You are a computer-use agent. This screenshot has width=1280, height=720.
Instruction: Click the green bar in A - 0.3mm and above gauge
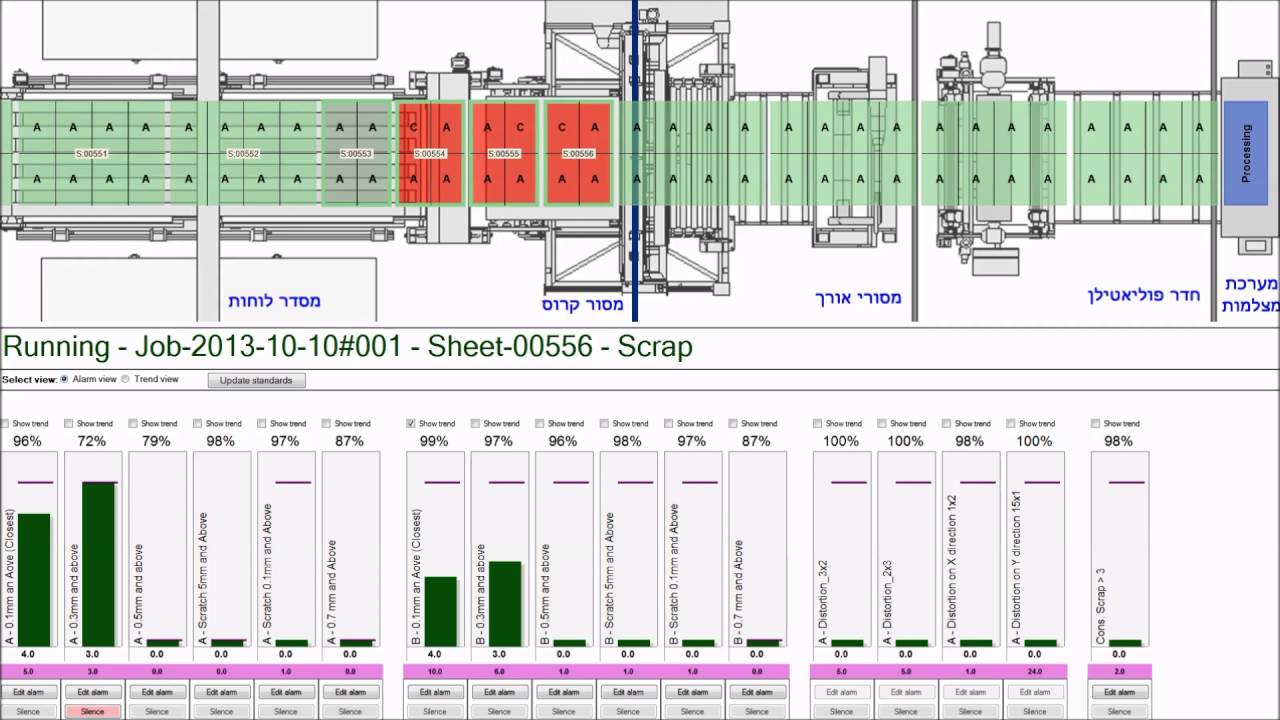click(98, 564)
